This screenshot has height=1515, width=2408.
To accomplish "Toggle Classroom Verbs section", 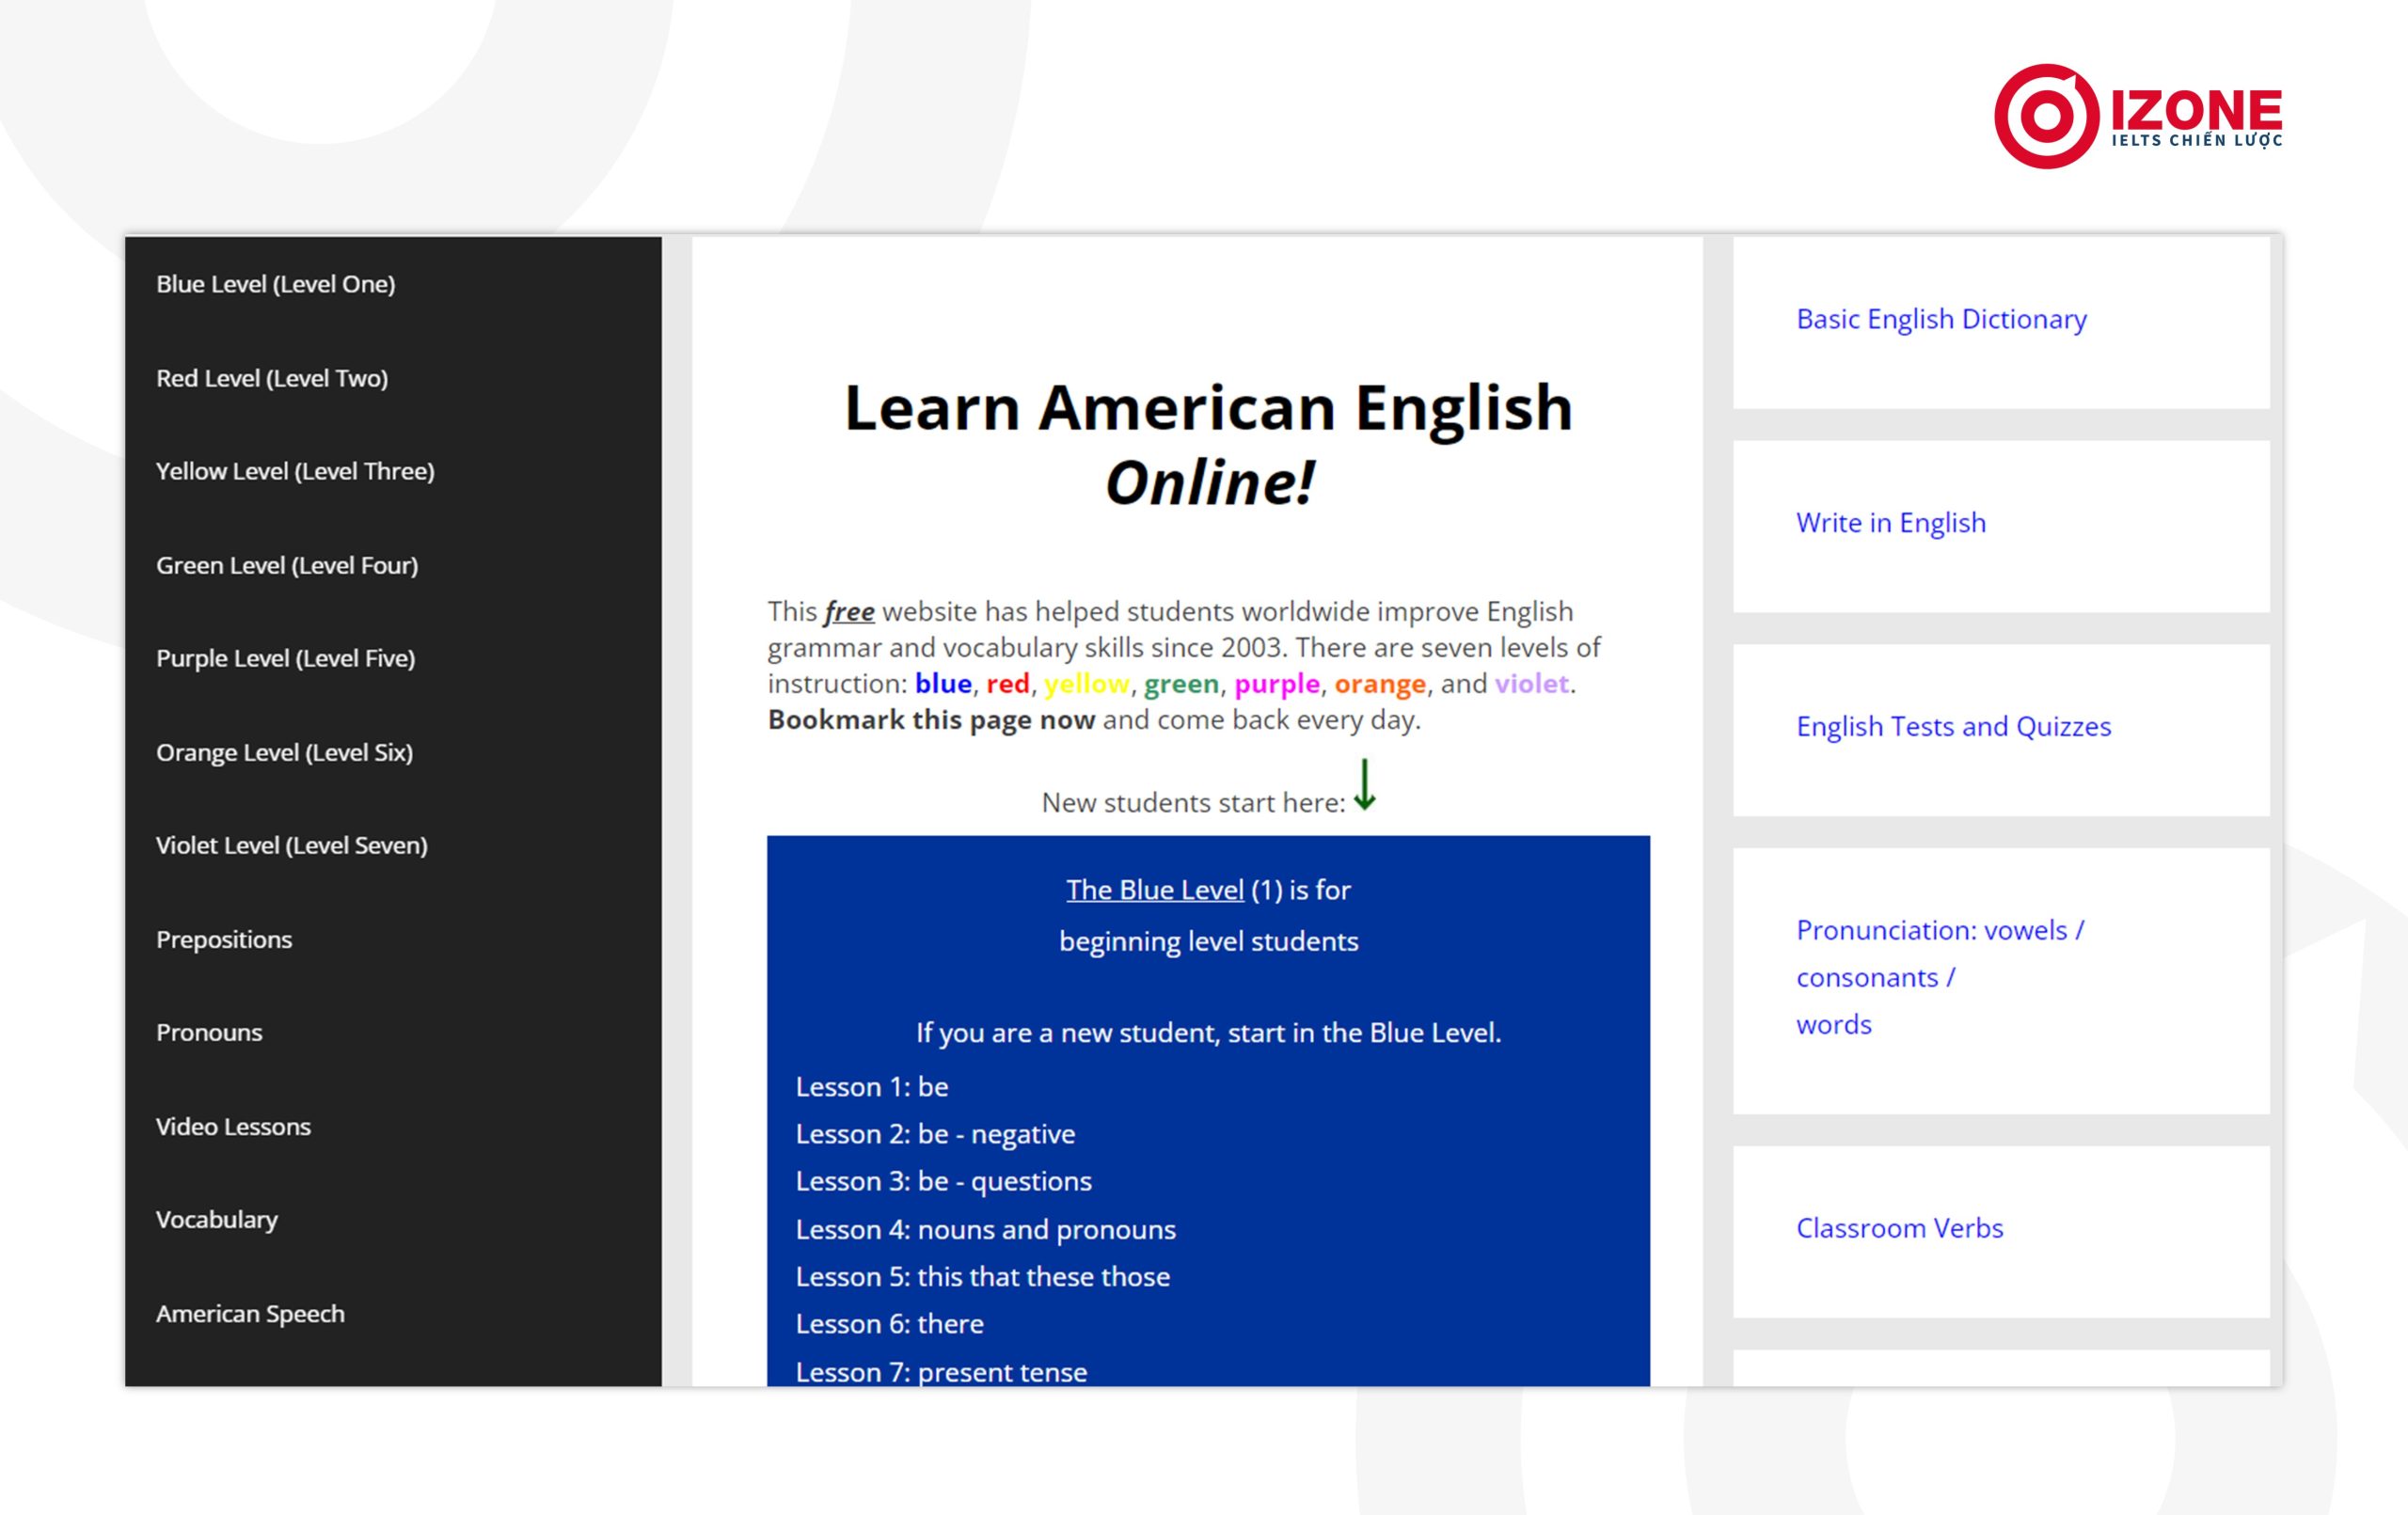I will point(1898,1225).
